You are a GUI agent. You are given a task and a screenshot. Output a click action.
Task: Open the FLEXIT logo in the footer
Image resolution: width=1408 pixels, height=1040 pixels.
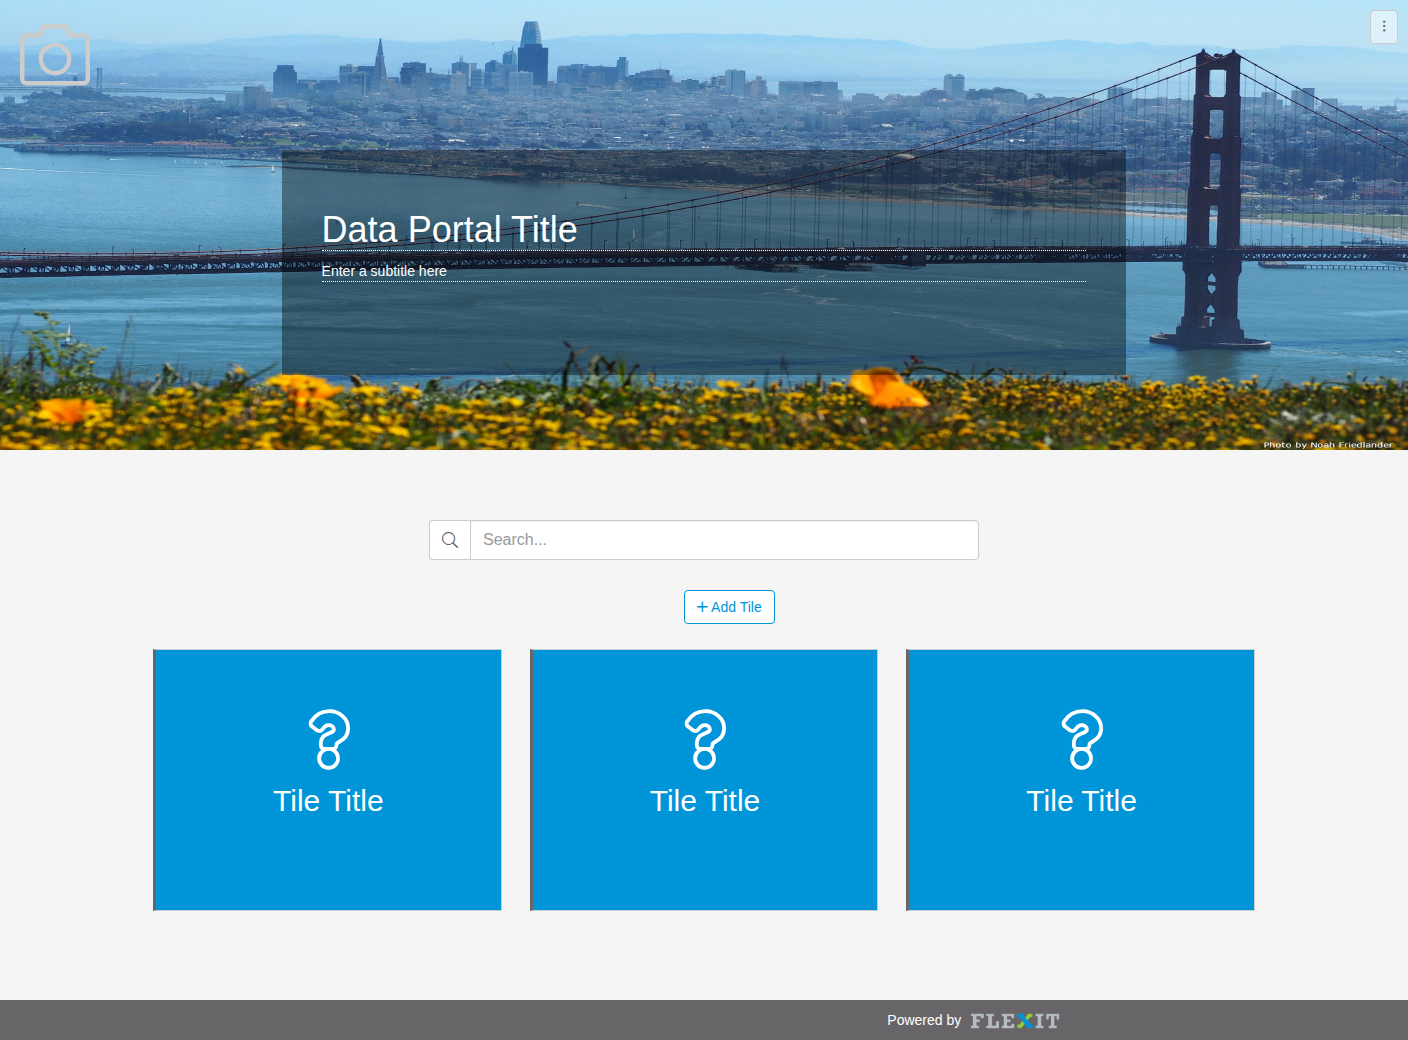click(x=1015, y=1021)
